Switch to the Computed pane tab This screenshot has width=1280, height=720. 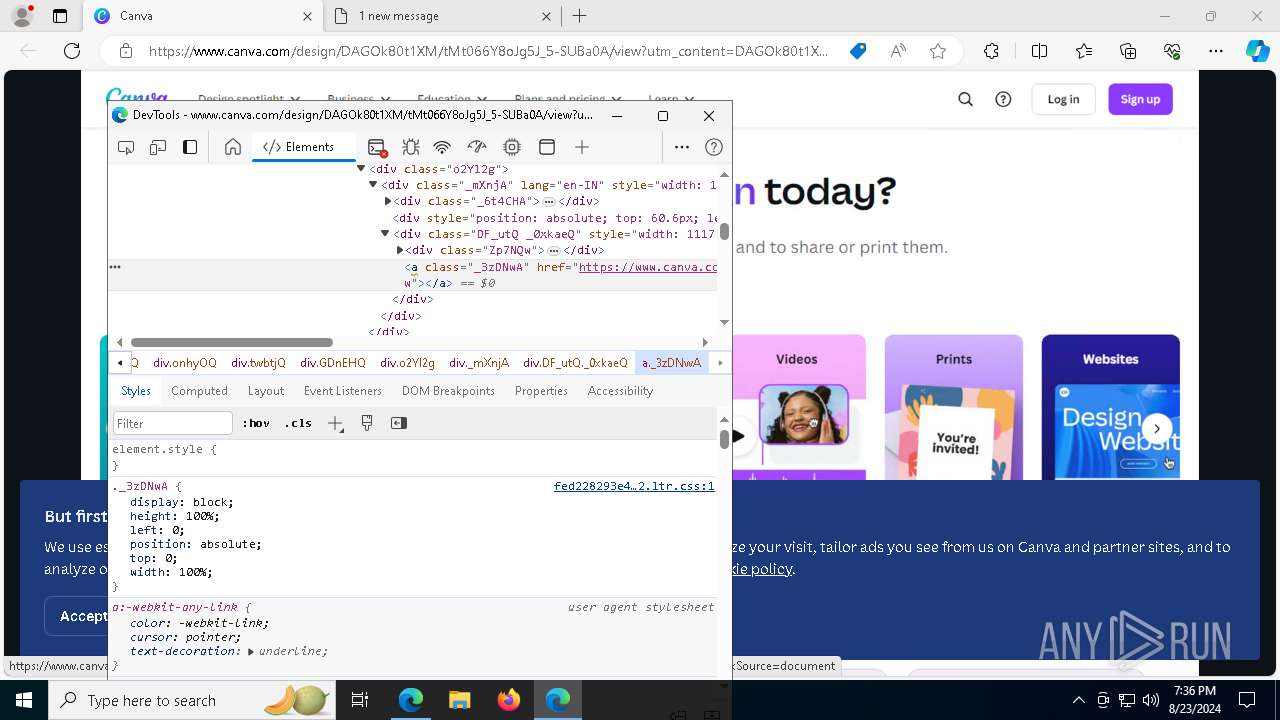point(199,391)
